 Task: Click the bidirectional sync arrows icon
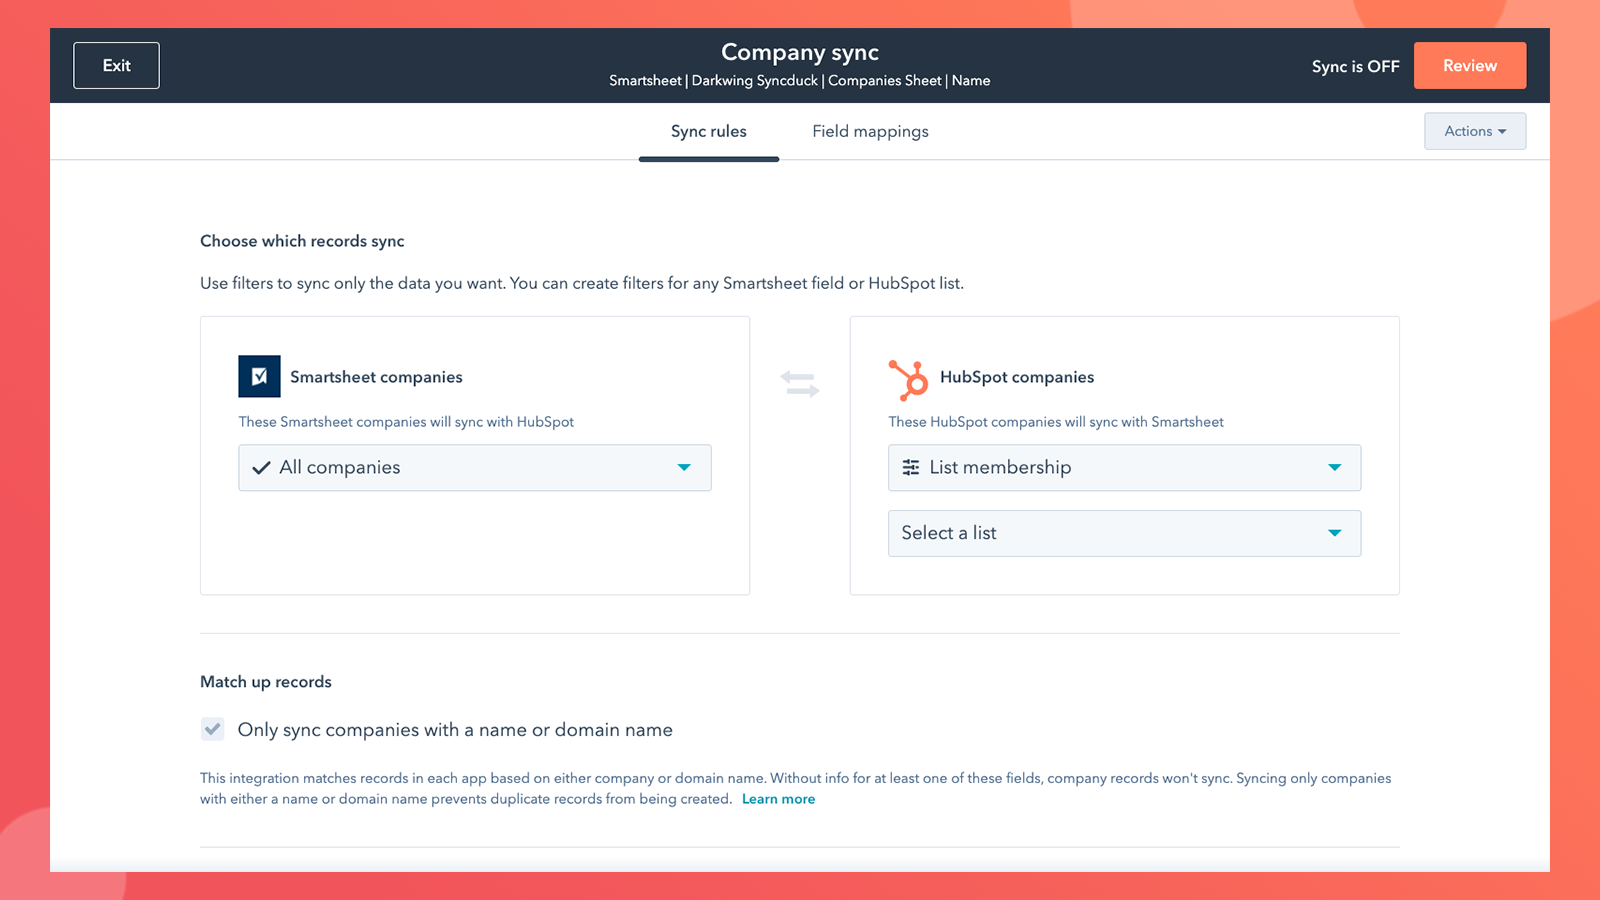(x=800, y=384)
